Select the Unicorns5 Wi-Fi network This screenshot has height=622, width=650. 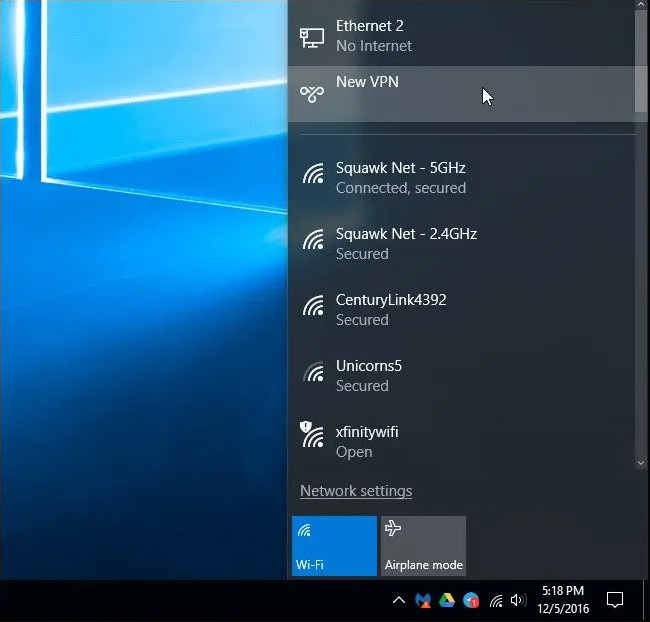click(x=368, y=375)
